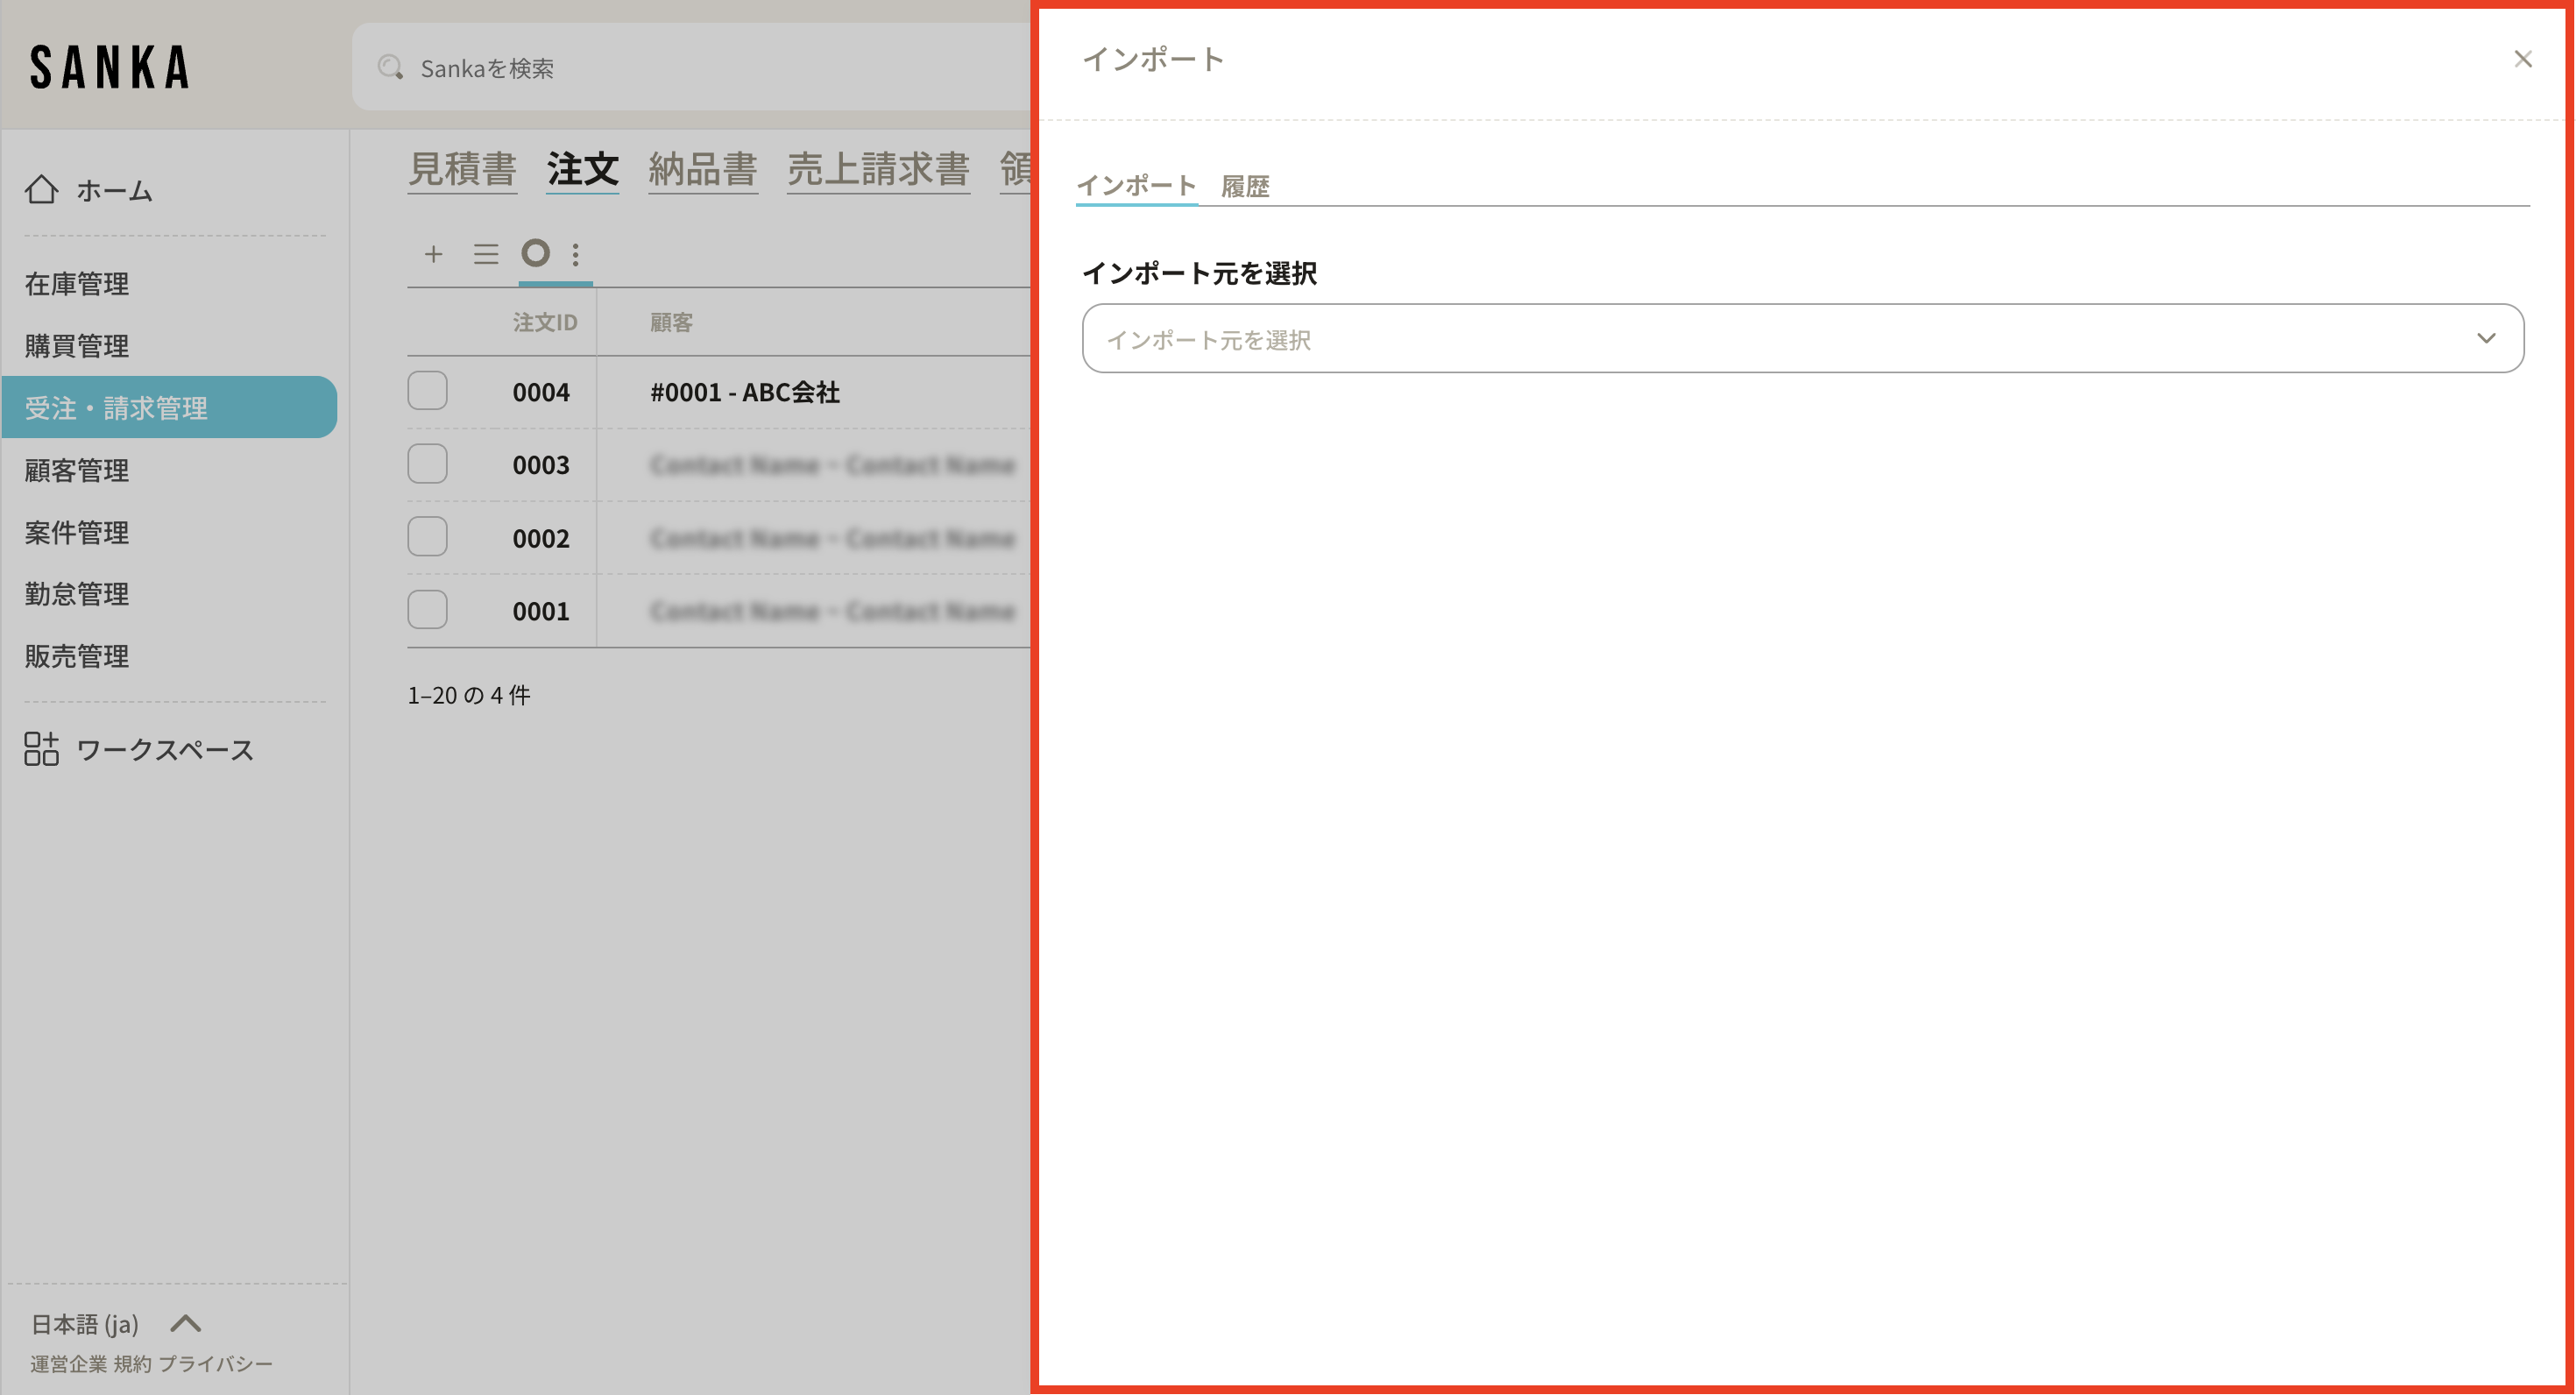Image resolution: width=2576 pixels, height=1395 pixels.
Task: Open the 見積書 tab
Action: [x=462, y=169]
